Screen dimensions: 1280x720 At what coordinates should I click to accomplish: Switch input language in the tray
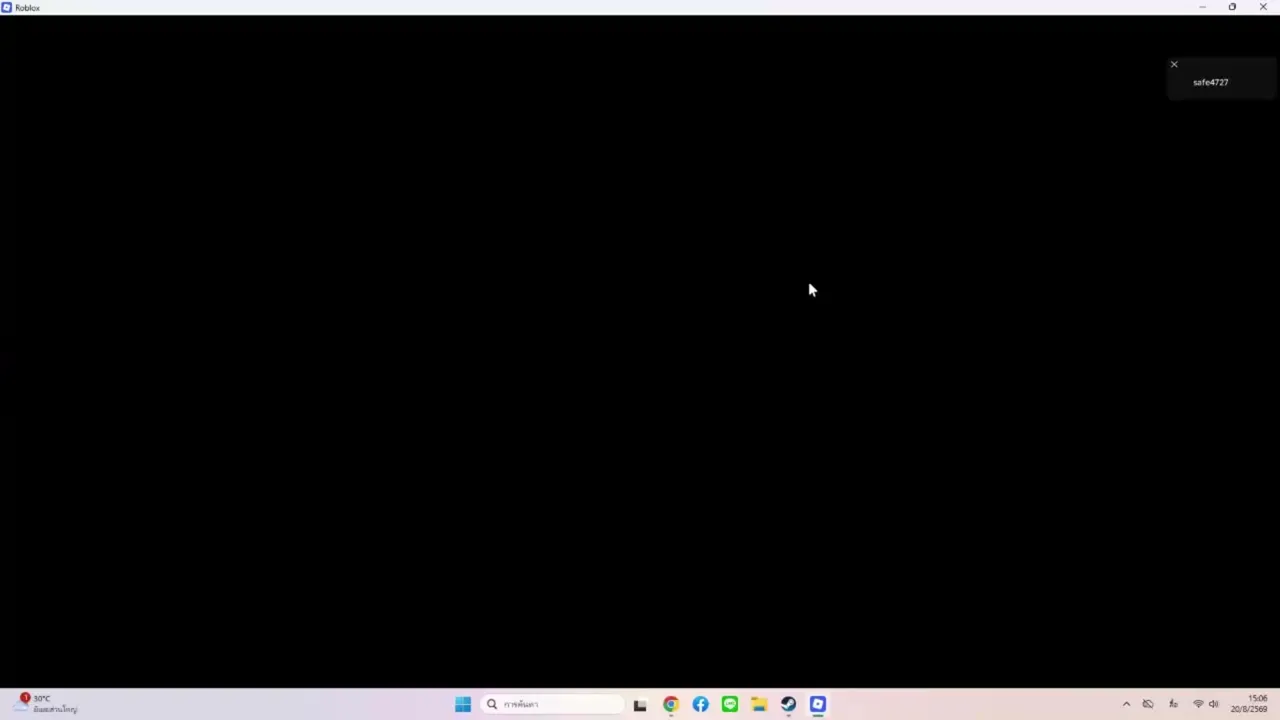[x=1173, y=704]
